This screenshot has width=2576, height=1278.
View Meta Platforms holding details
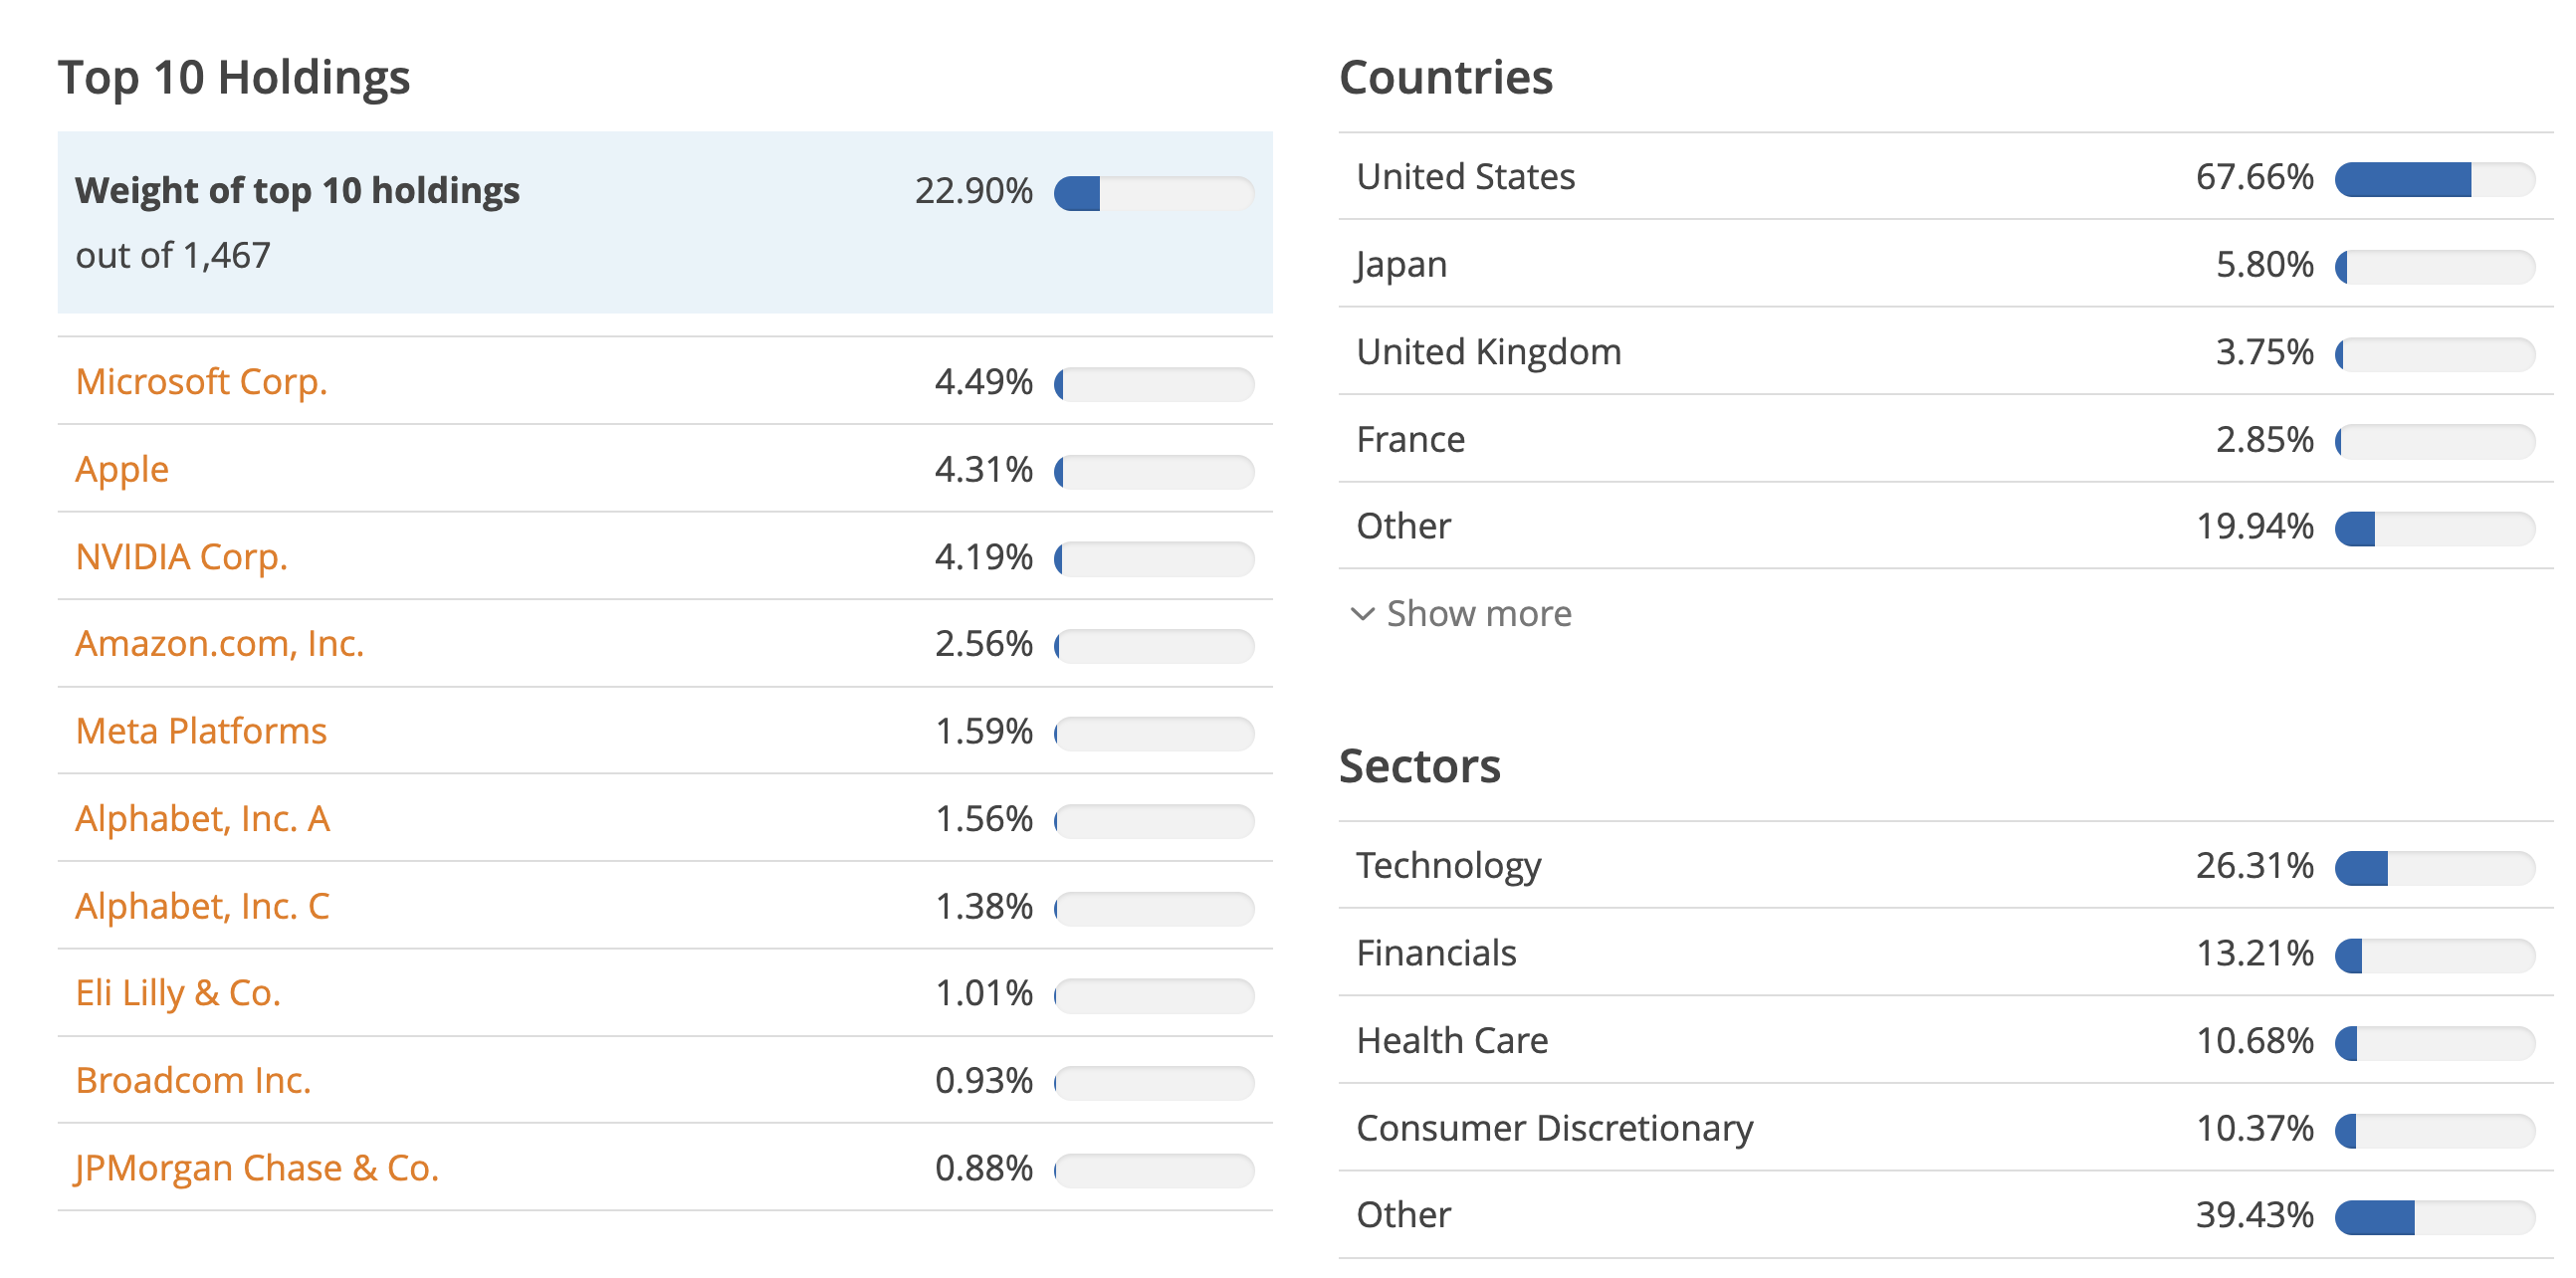click(201, 731)
